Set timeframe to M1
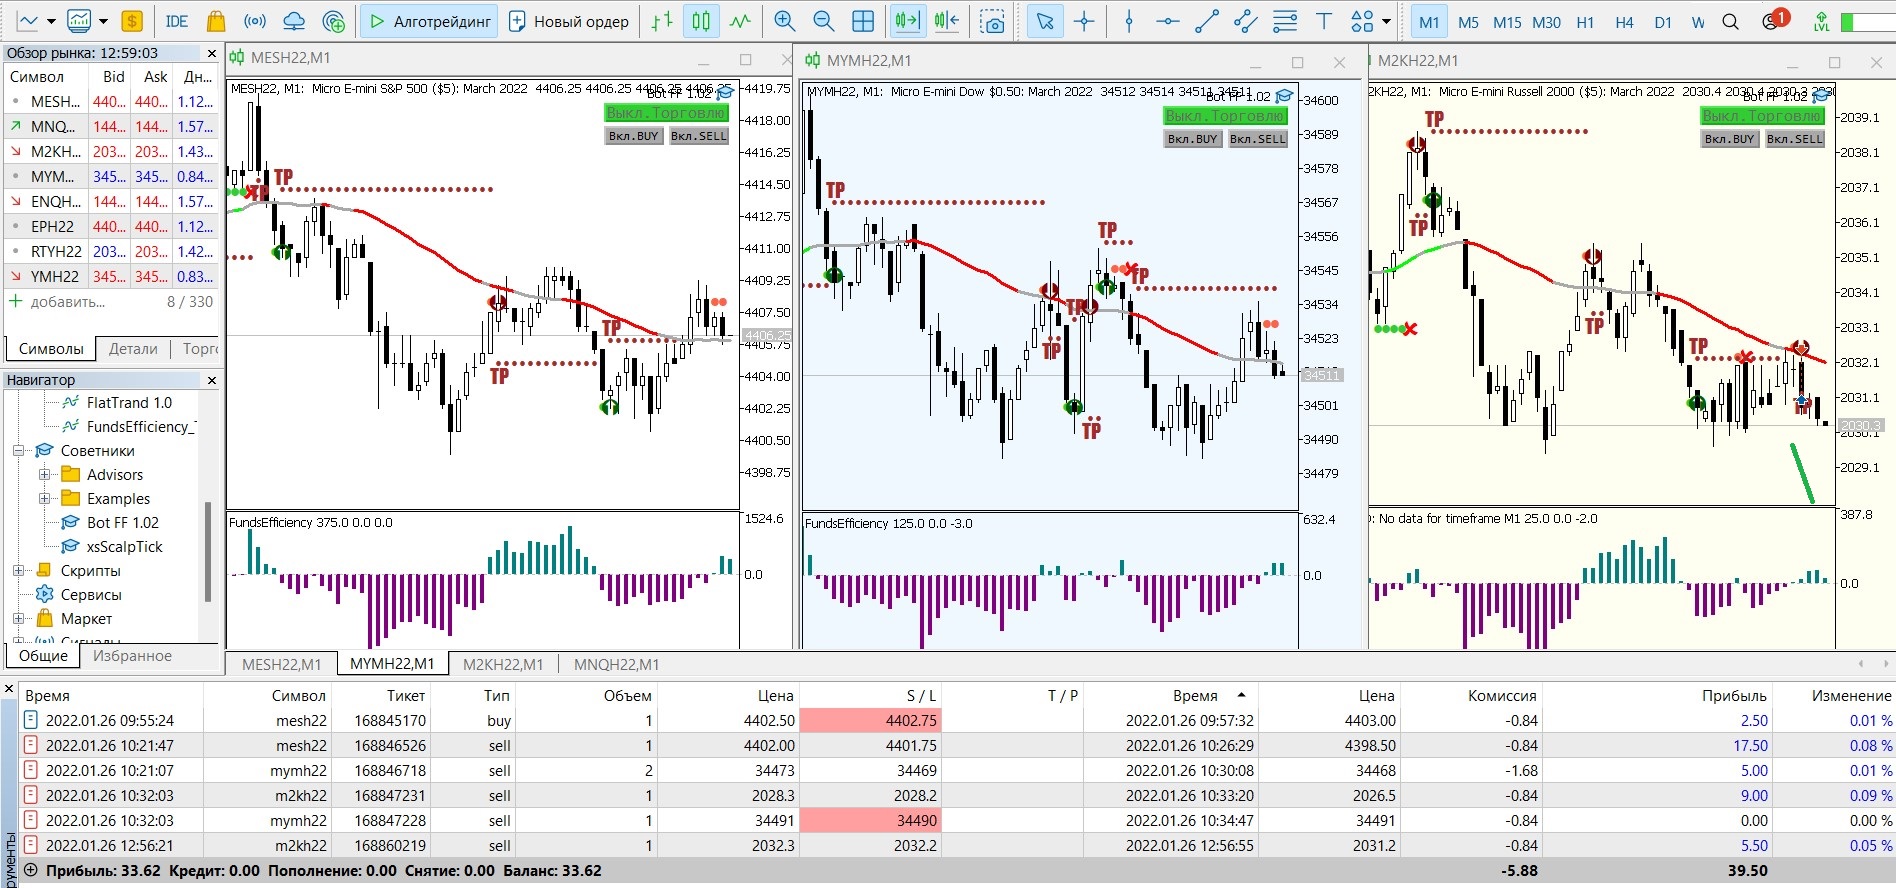 (1429, 22)
